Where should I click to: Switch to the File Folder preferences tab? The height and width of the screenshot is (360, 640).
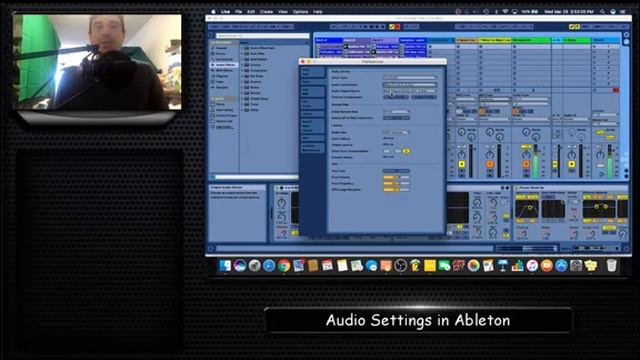[313, 104]
